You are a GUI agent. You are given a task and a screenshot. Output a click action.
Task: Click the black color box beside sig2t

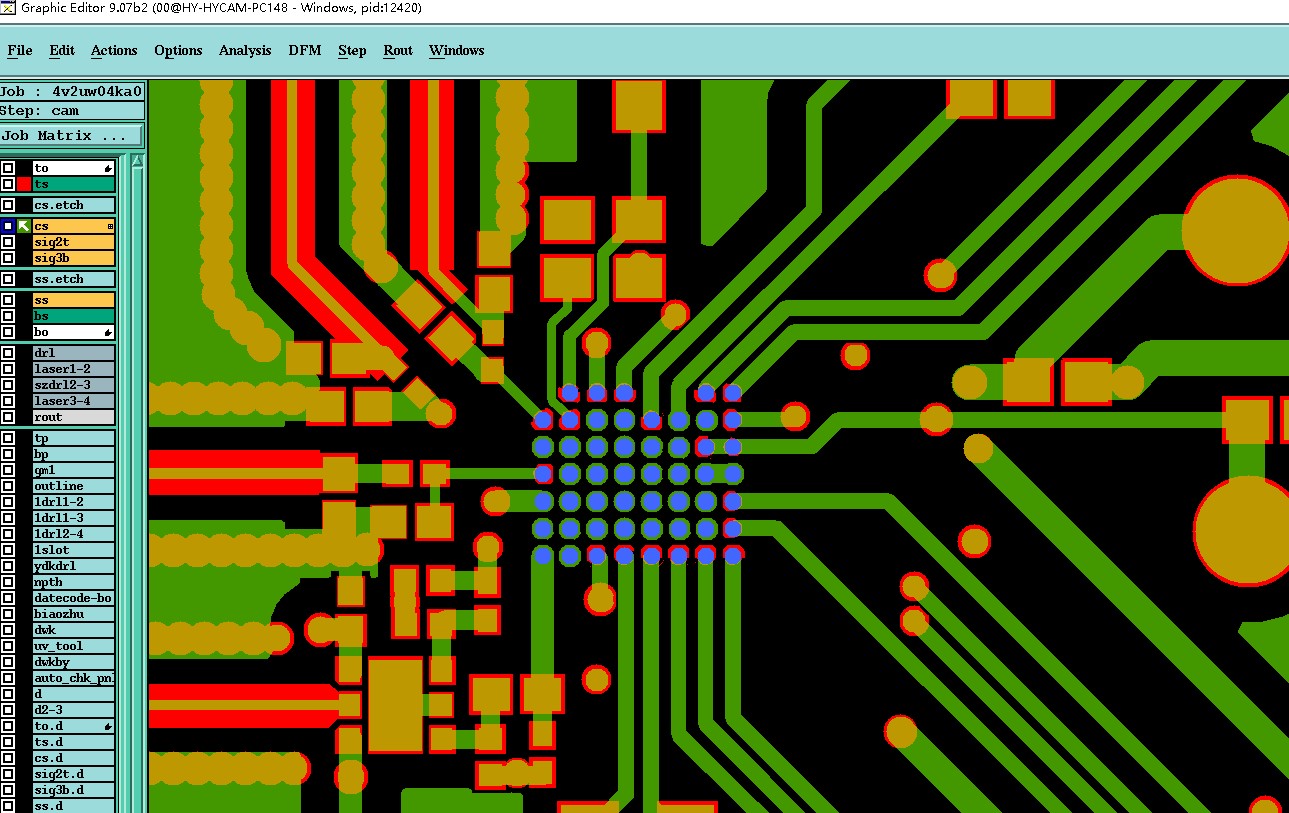(x=24, y=242)
